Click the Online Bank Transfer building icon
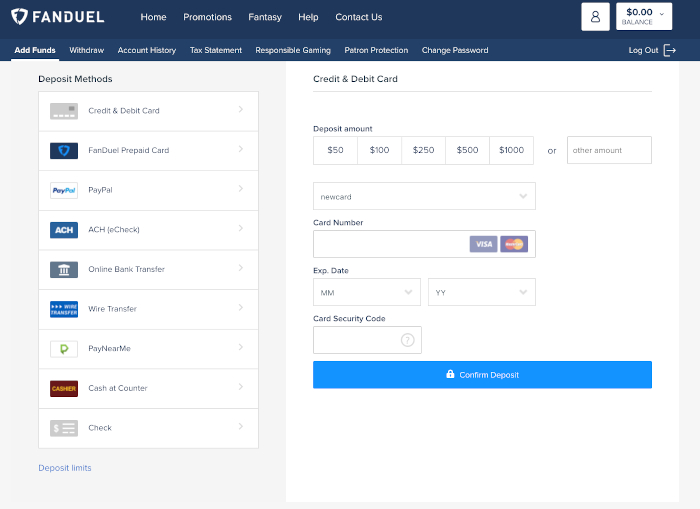The height and width of the screenshot is (509, 700). (x=64, y=270)
